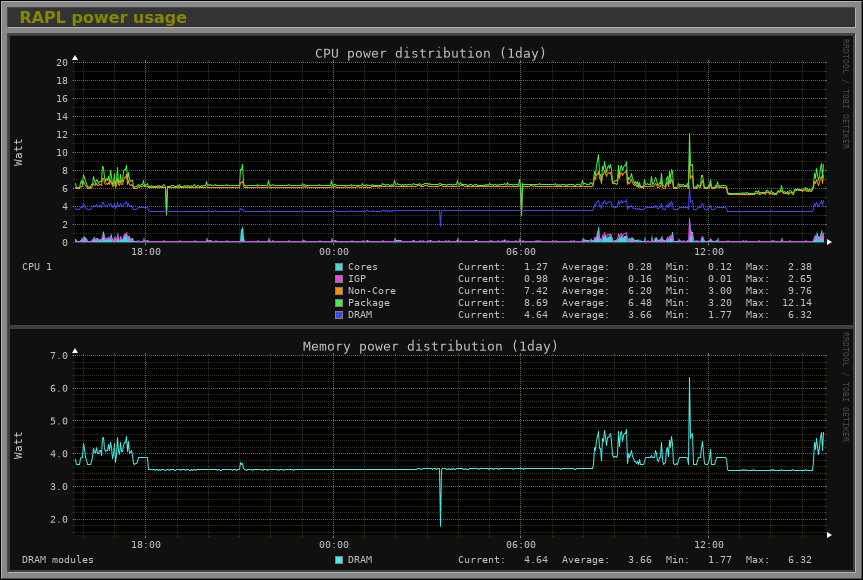Click the 12:00 time label in Memory graph
863x580 pixels.
point(709,545)
